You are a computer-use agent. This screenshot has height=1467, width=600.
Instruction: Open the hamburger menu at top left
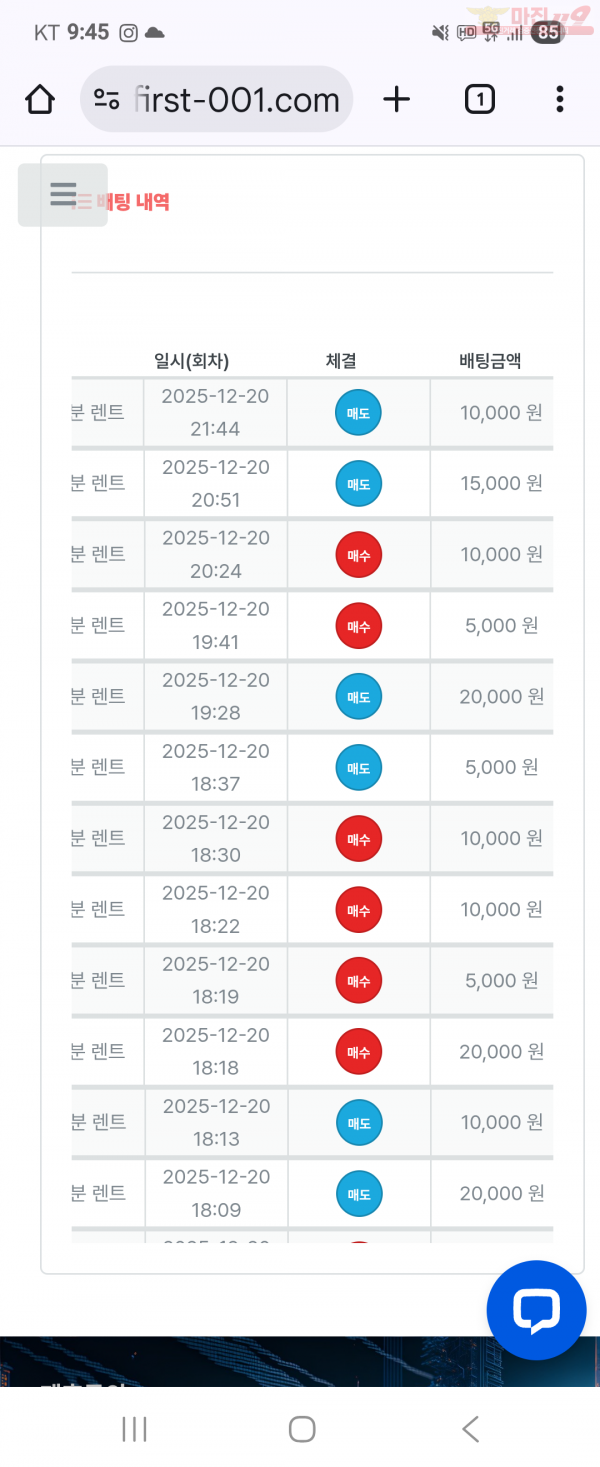(63, 195)
